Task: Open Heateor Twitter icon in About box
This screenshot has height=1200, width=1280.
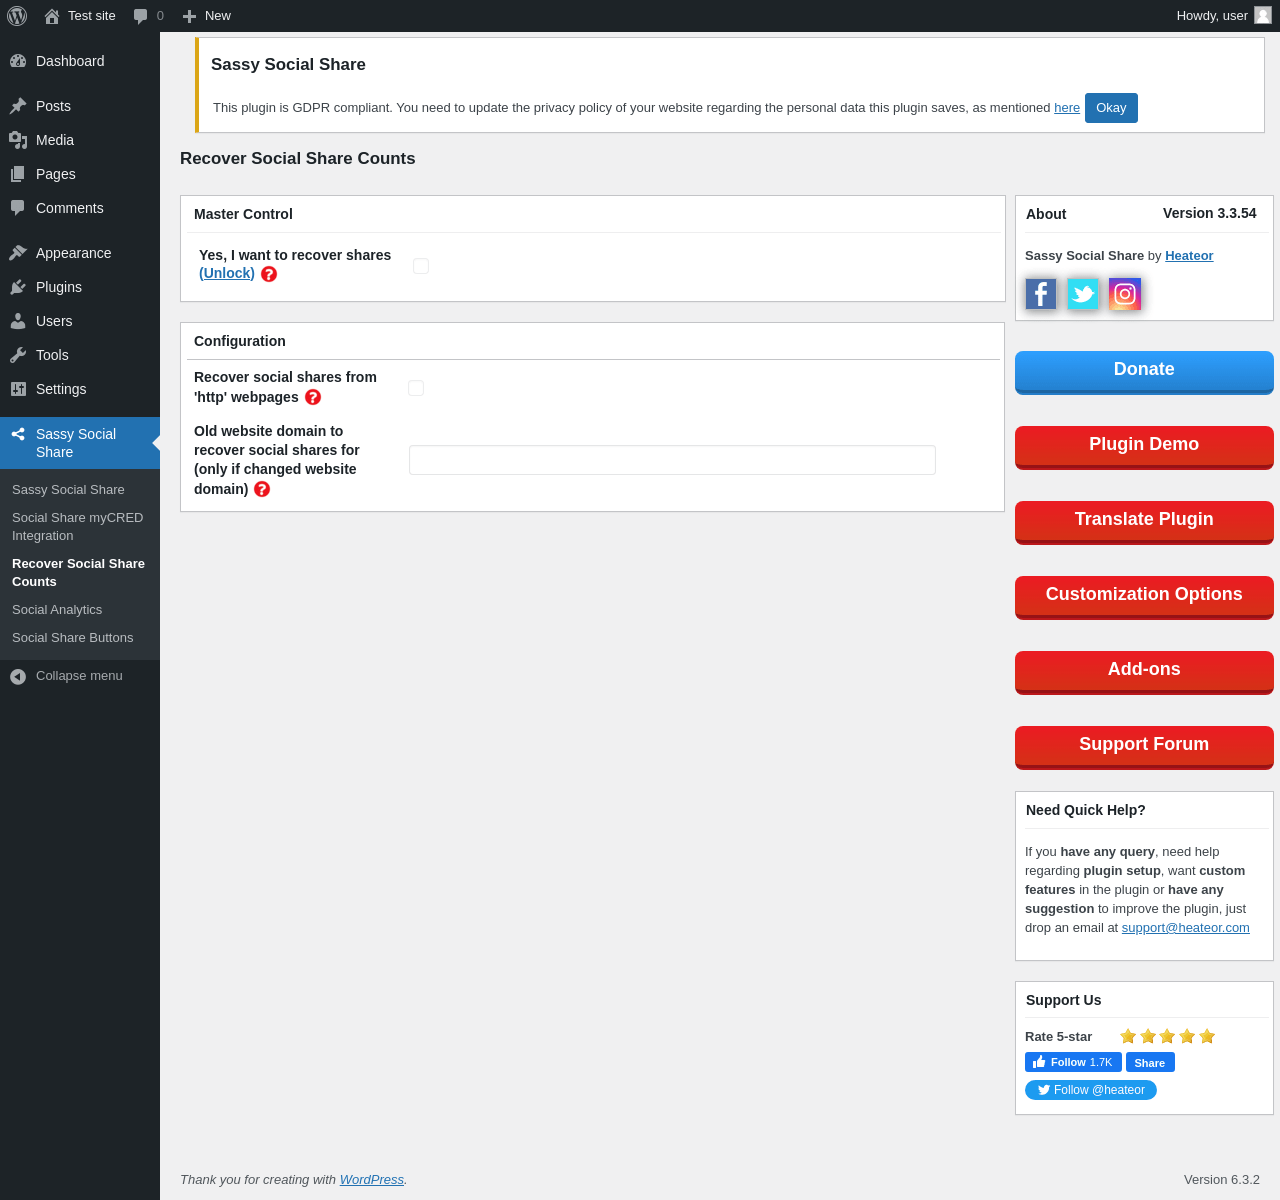Action: [x=1083, y=294]
